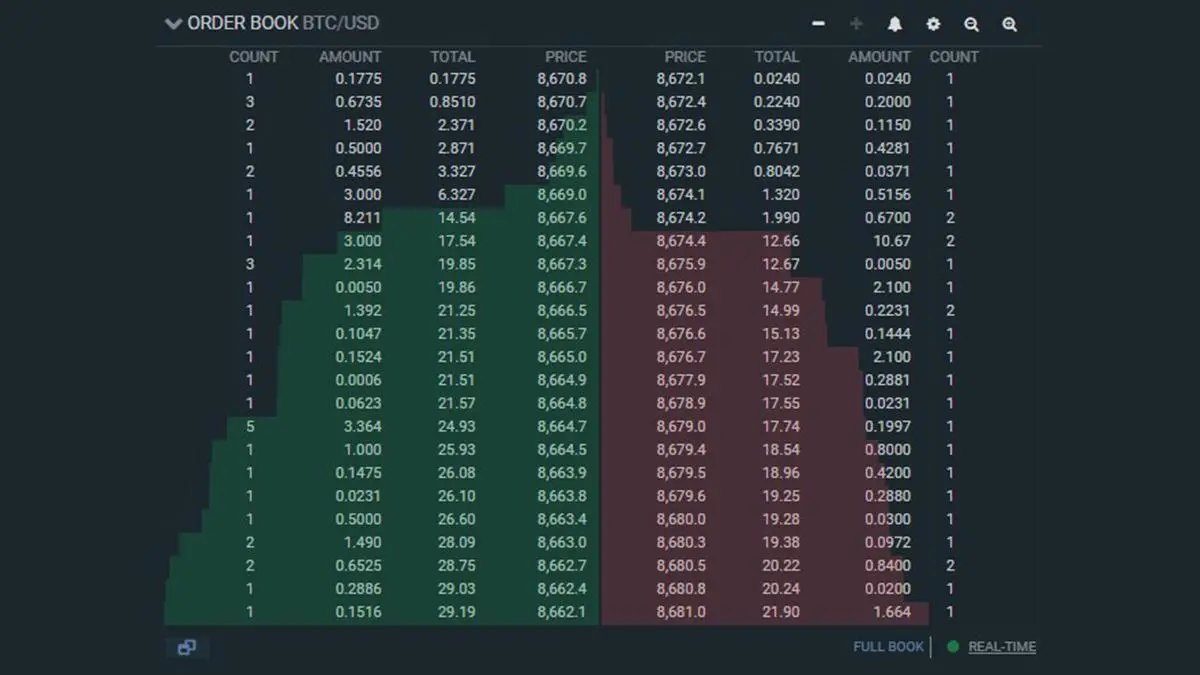Open order book alerts bell icon
1200x675 pixels.
895,24
